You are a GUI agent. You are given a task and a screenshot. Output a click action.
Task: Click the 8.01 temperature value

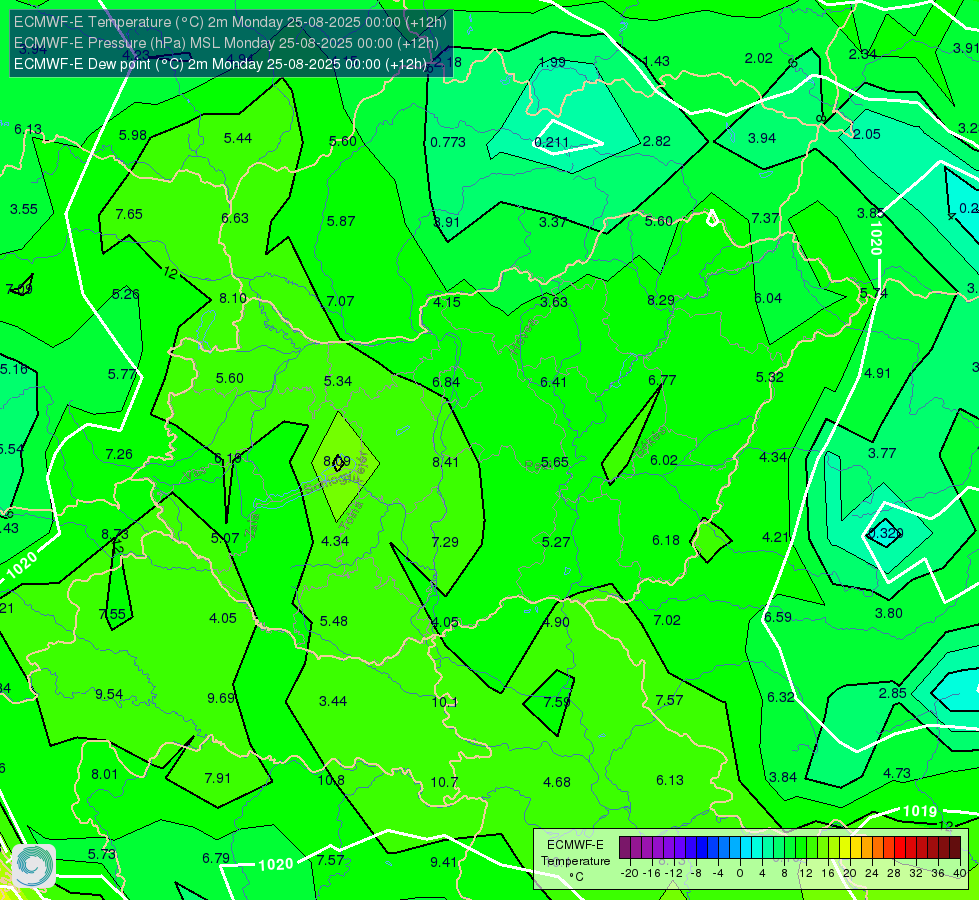pos(104,774)
